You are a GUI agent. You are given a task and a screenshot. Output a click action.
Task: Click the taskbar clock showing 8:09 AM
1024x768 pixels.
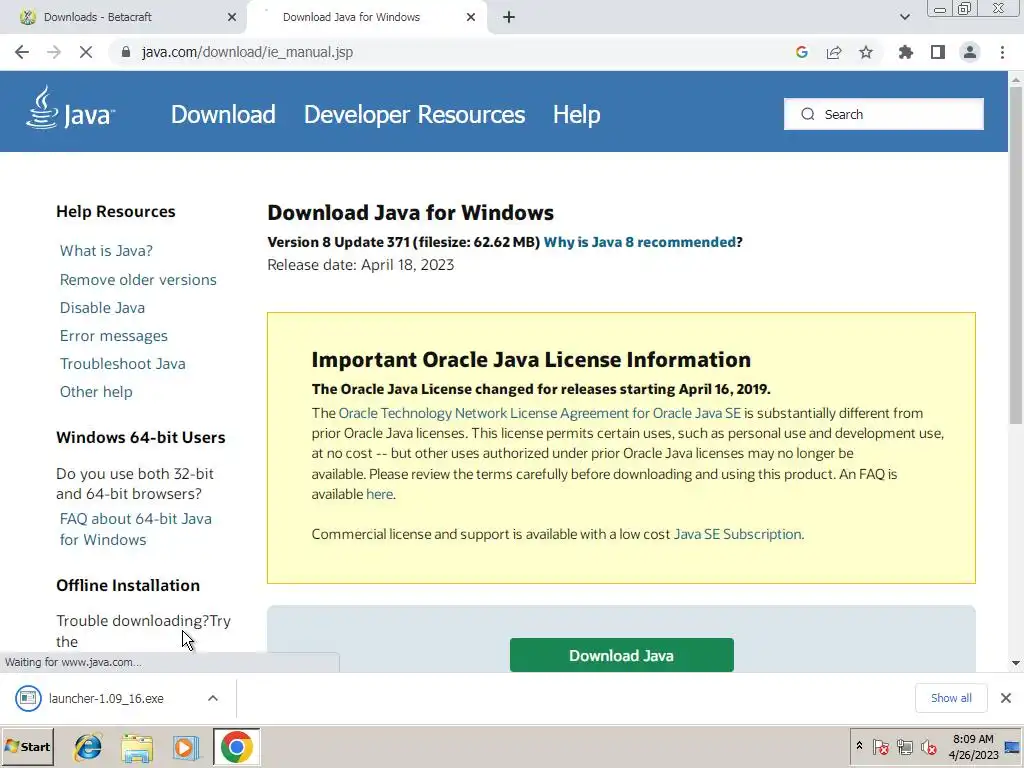tap(973, 746)
